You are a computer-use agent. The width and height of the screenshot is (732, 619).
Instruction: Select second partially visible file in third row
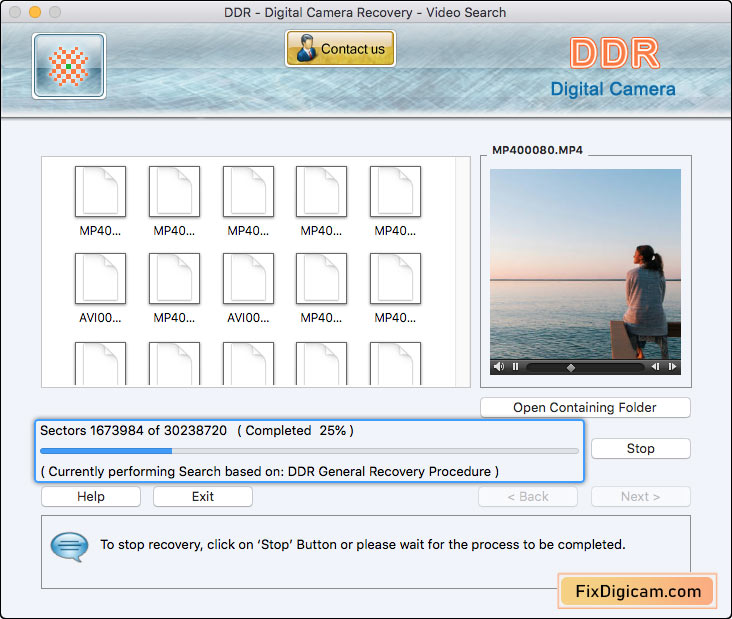tap(174, 364)
